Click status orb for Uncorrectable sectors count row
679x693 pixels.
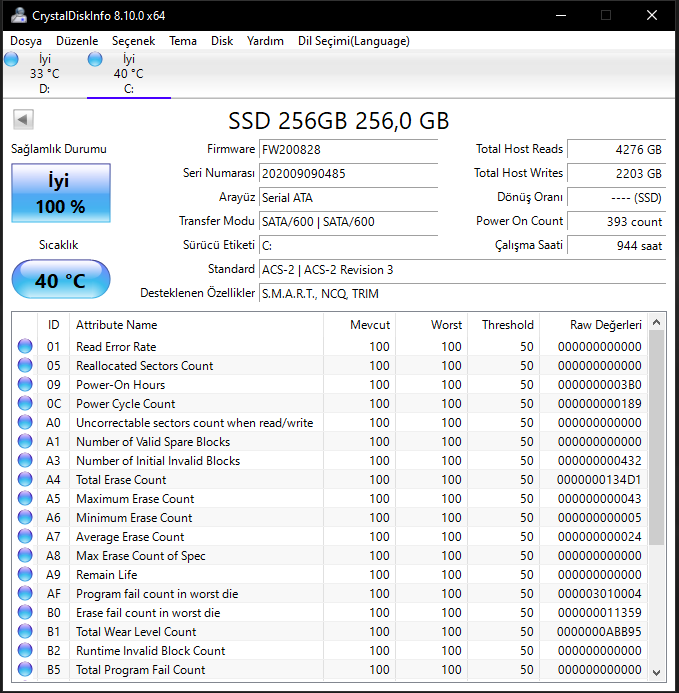(25, 422)
